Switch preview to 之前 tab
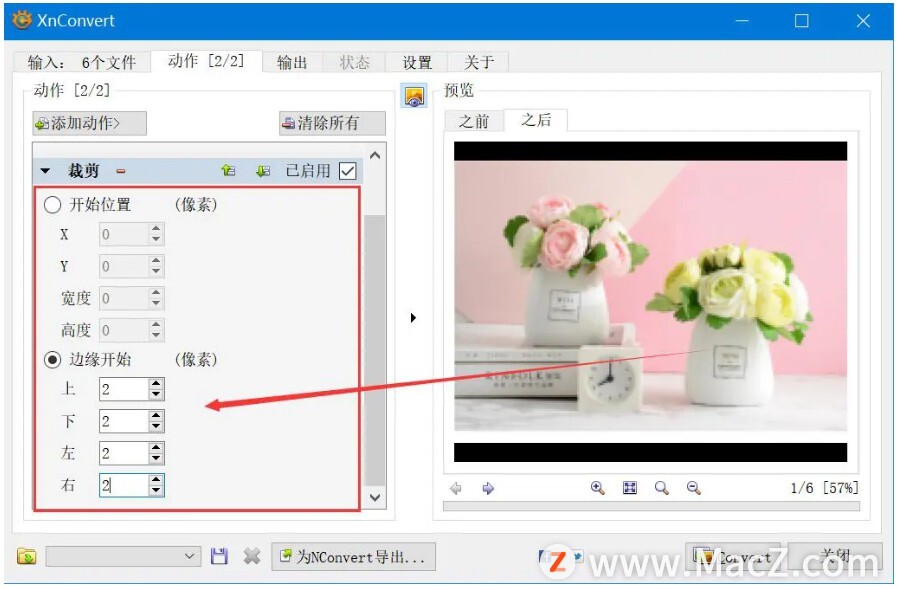Image resolution: width=898 pixels, height=589 pixels. pos(474,121)
